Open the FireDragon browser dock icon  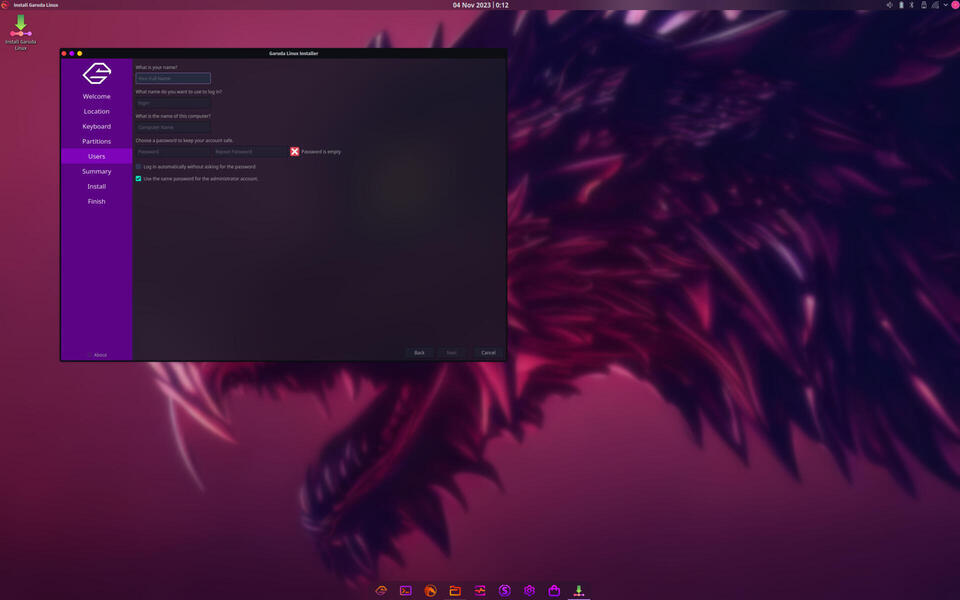click(x=430, y=590)
